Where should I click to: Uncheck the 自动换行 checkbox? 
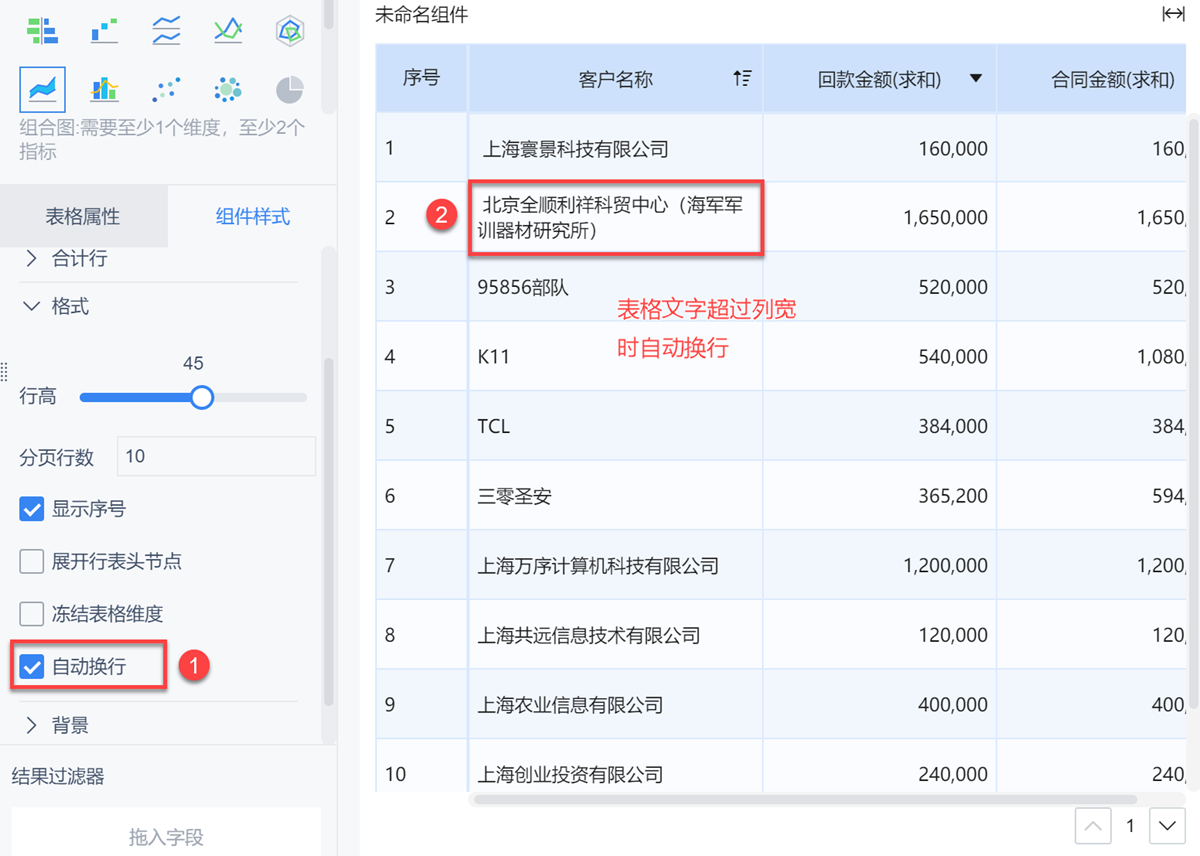click(x=32, y=666)
